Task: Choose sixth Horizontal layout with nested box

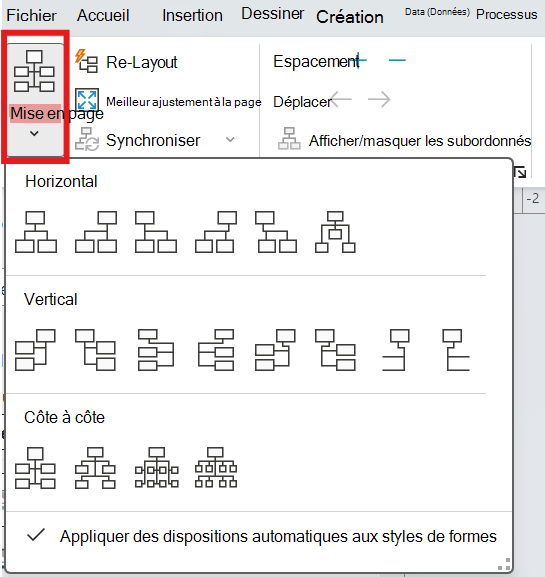Action: [x=335, y=232]
